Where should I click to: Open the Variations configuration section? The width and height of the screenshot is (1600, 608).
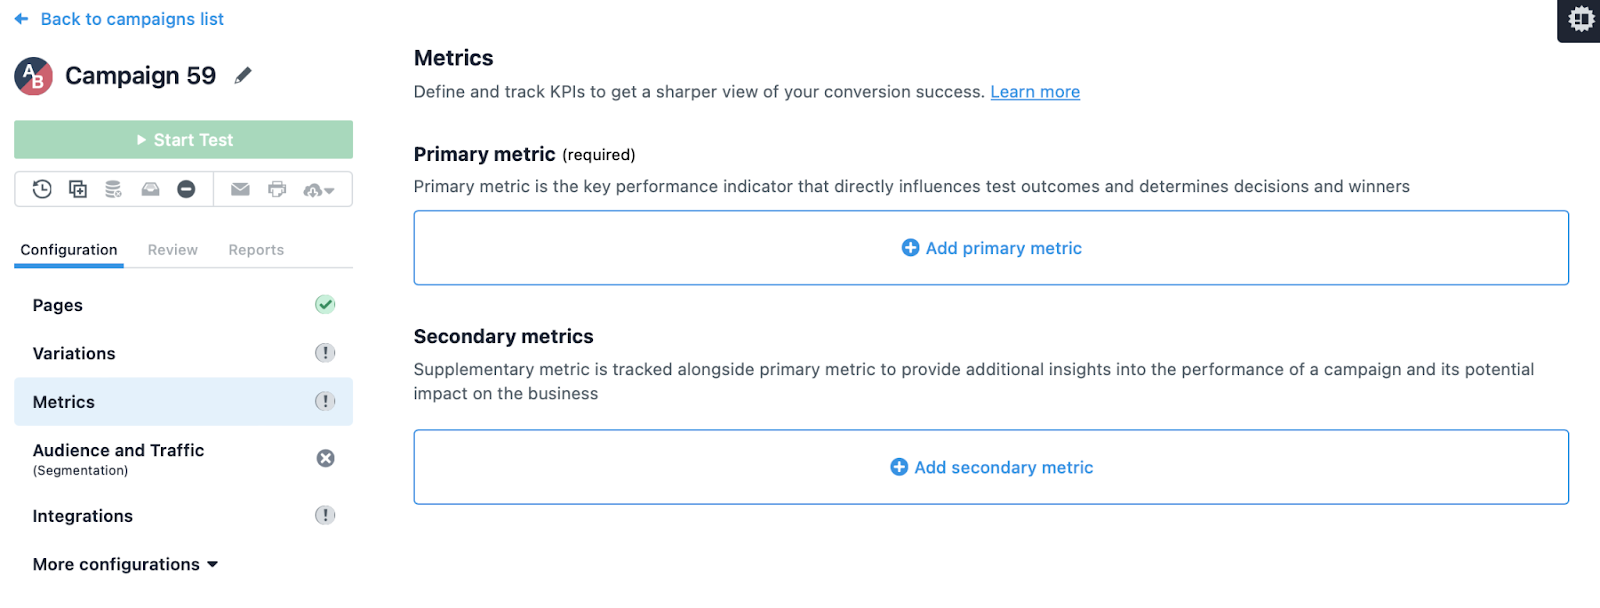pos(183,353)
